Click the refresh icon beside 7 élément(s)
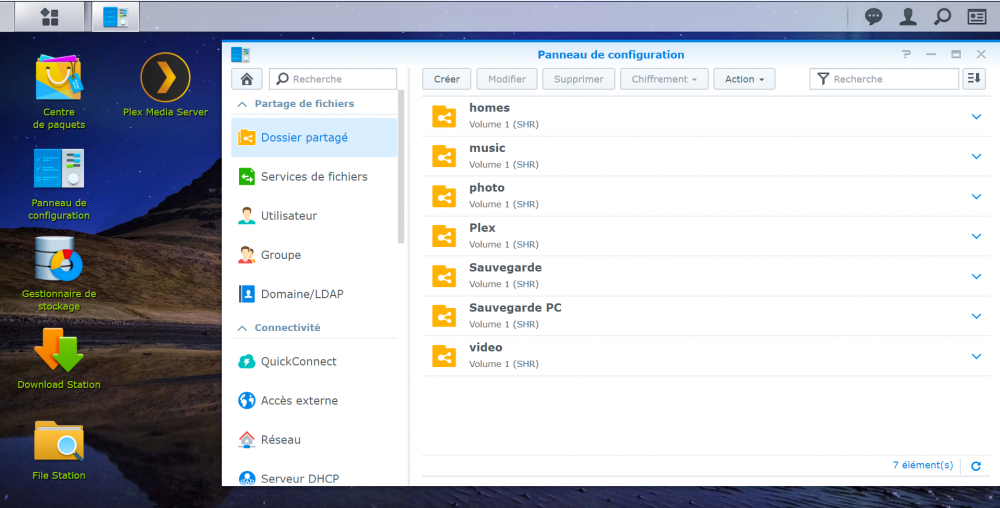1000x508 pixels. tap(976, 466)
